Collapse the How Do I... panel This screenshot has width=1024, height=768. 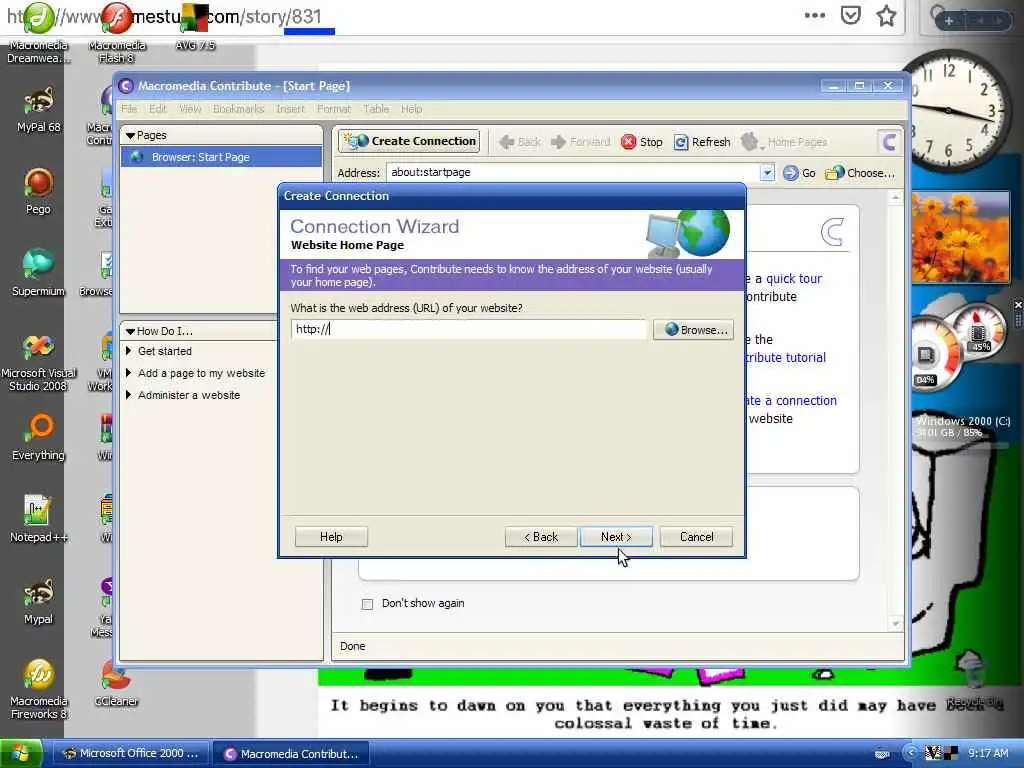(131, 331)
